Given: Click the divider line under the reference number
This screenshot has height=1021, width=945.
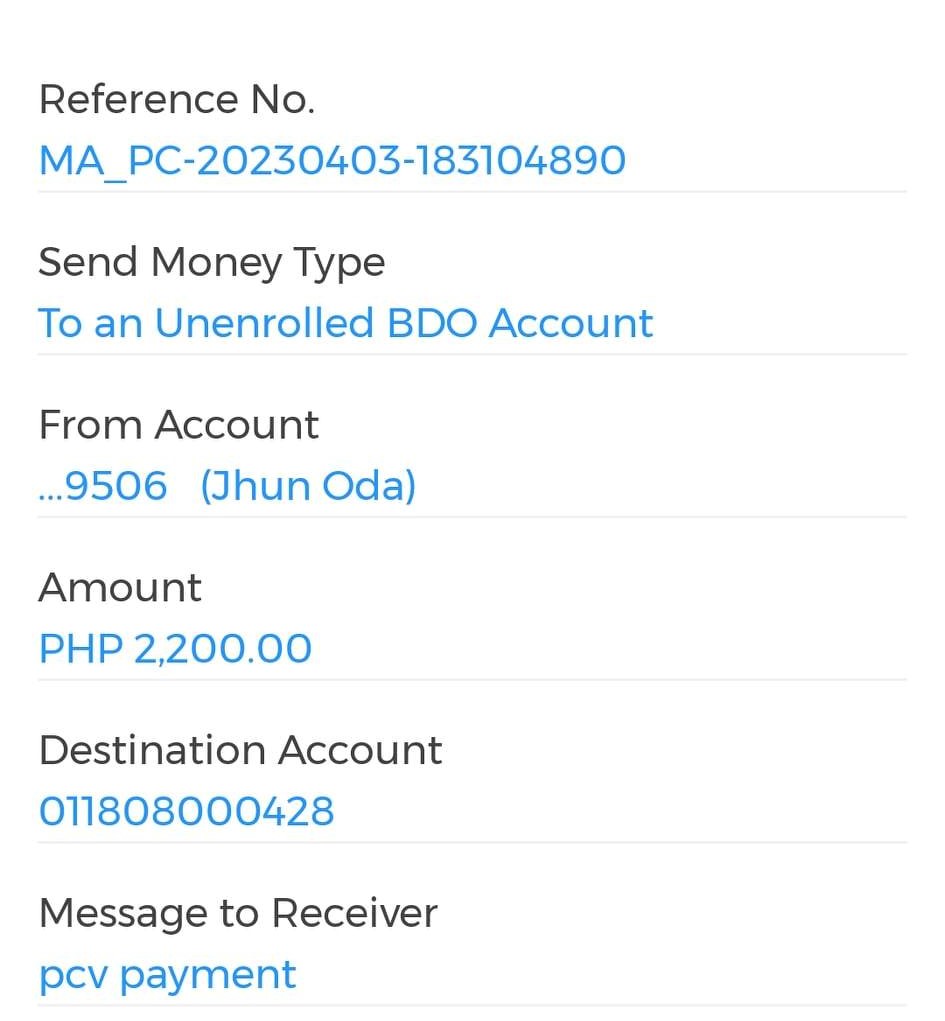Looking at the screenshot, I should click(x=472, y=191).
